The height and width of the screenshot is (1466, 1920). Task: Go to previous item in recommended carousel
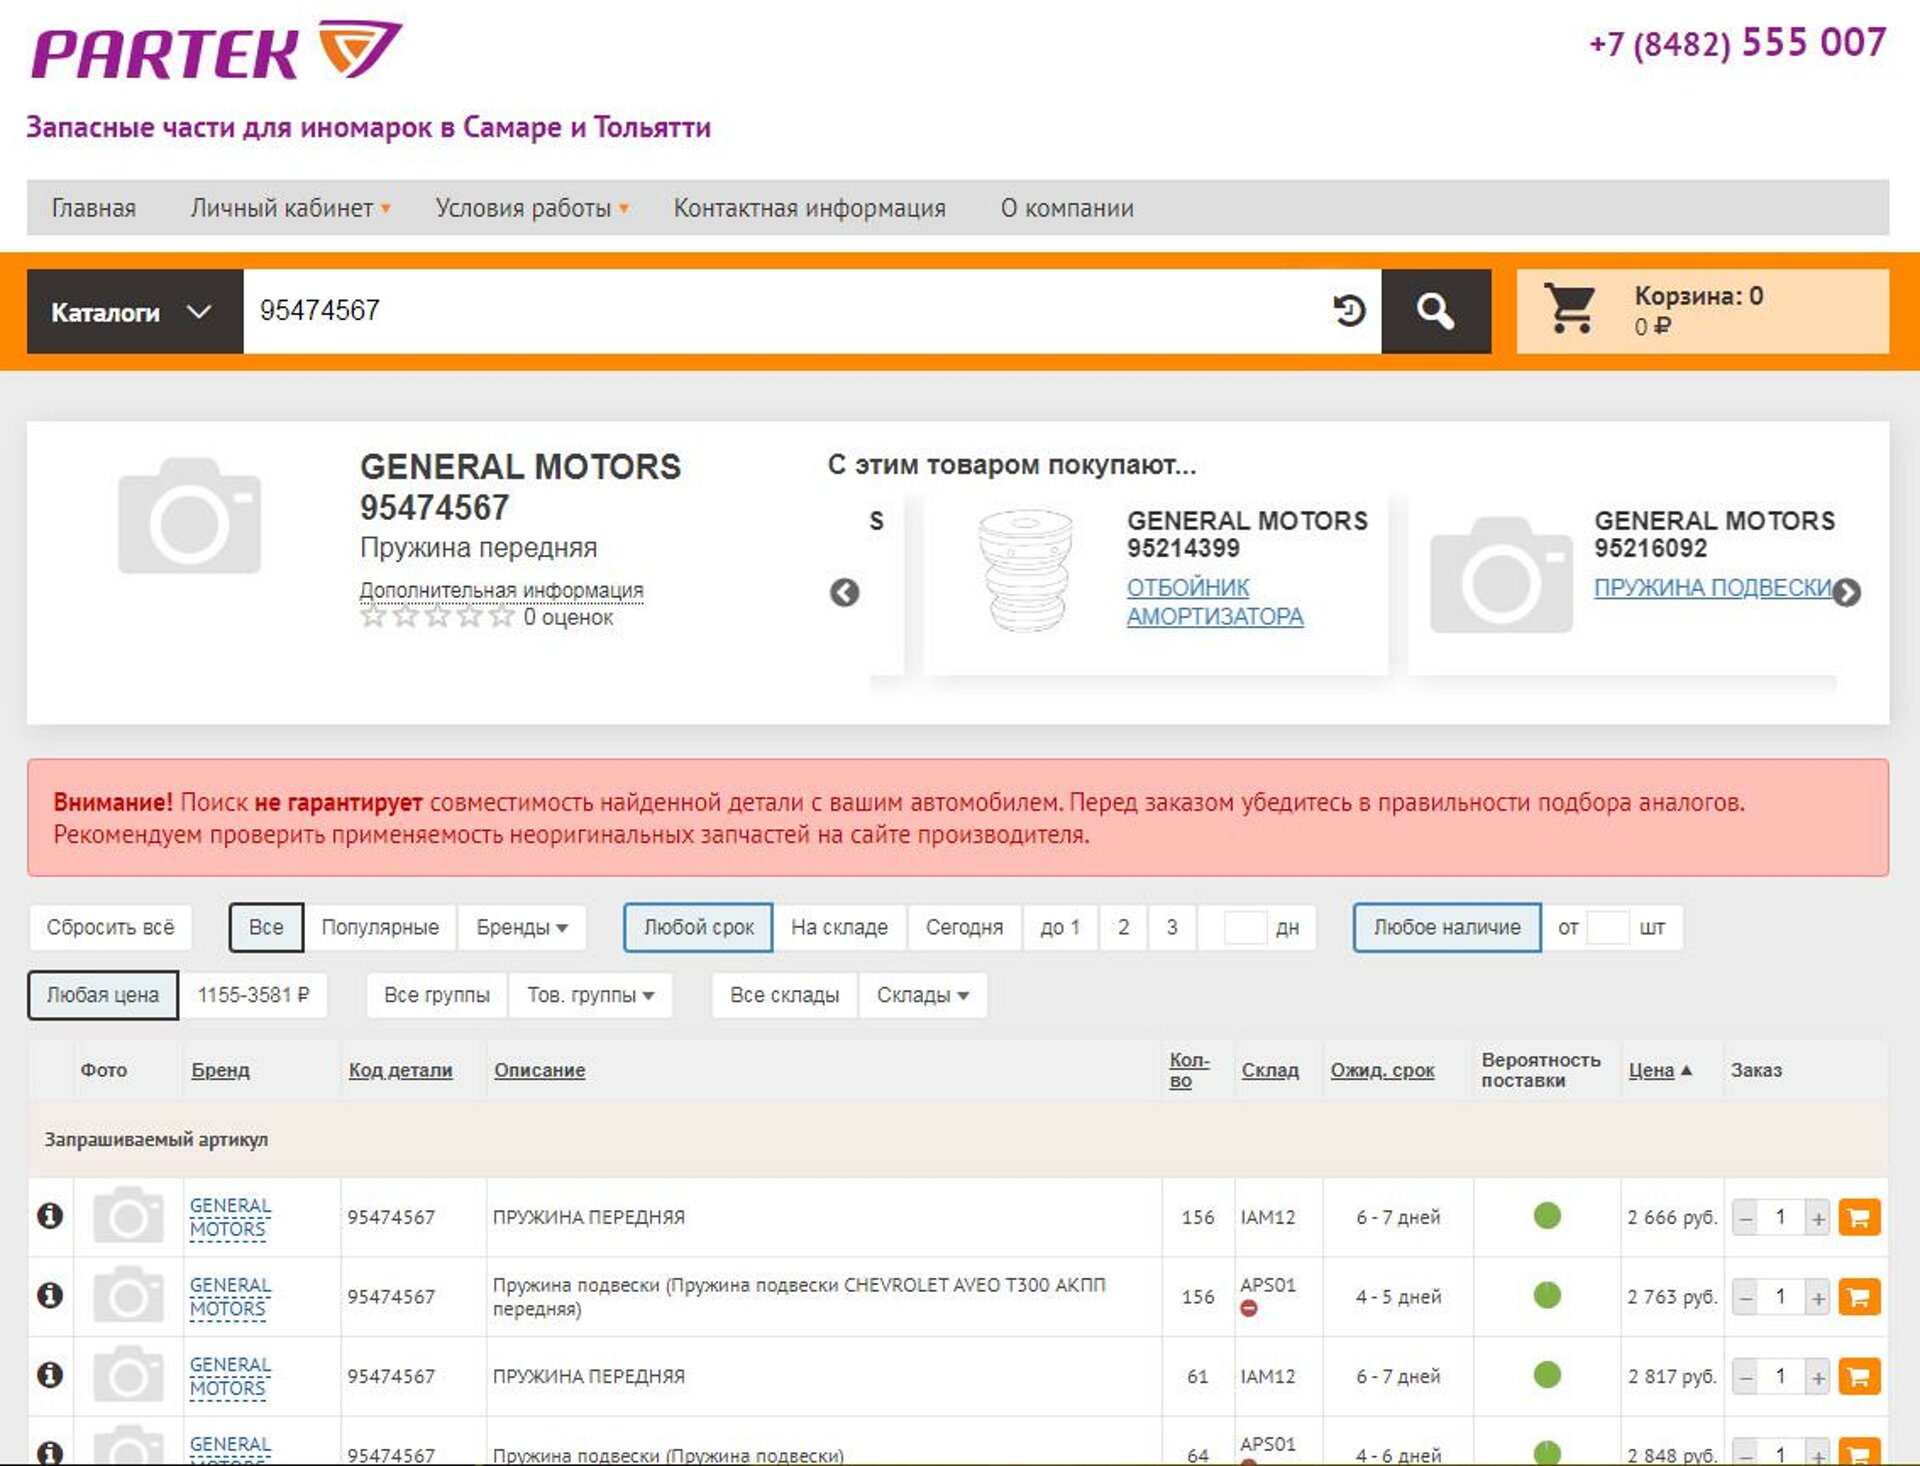tap(845, 593)
